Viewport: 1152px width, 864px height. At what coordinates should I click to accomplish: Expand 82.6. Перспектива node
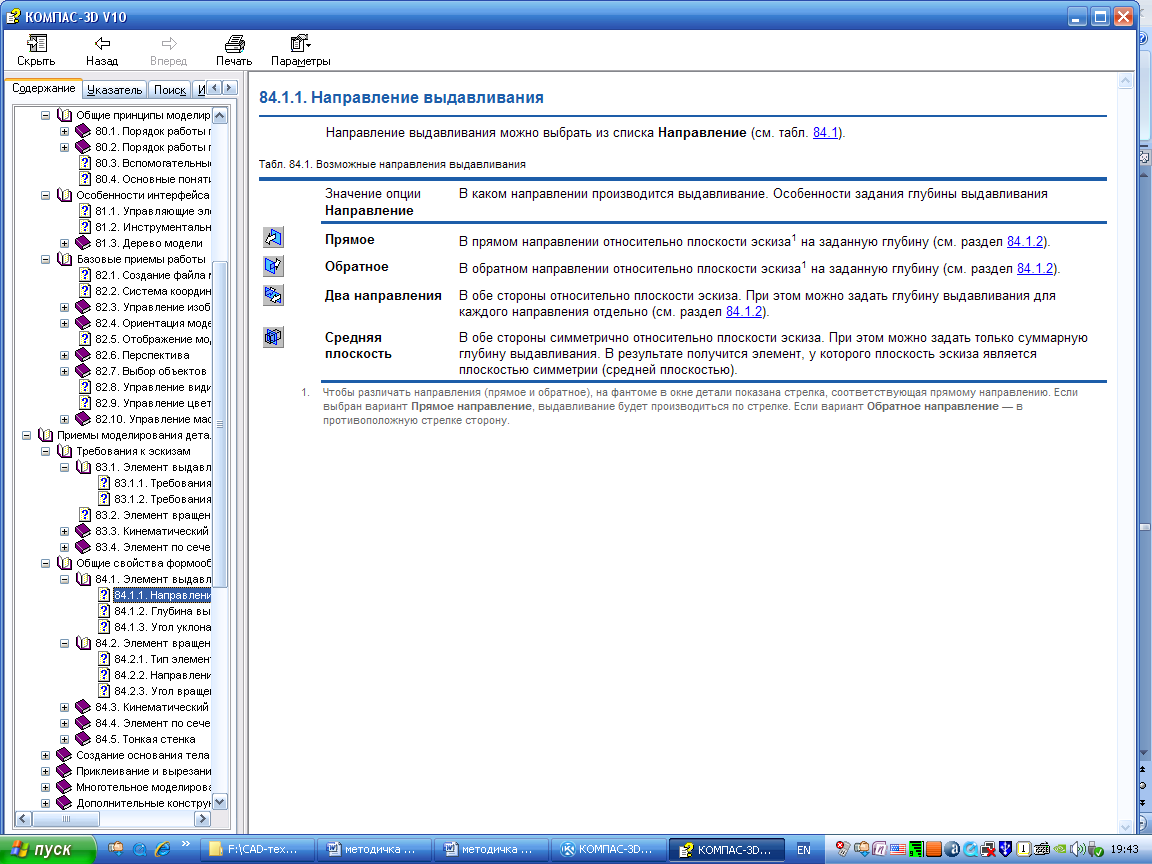pos(65,356)
